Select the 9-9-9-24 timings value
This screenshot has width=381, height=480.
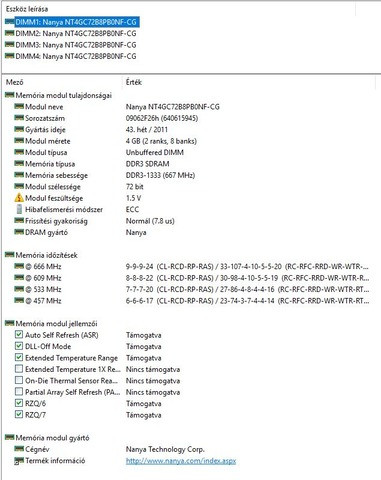coord(247,266)
